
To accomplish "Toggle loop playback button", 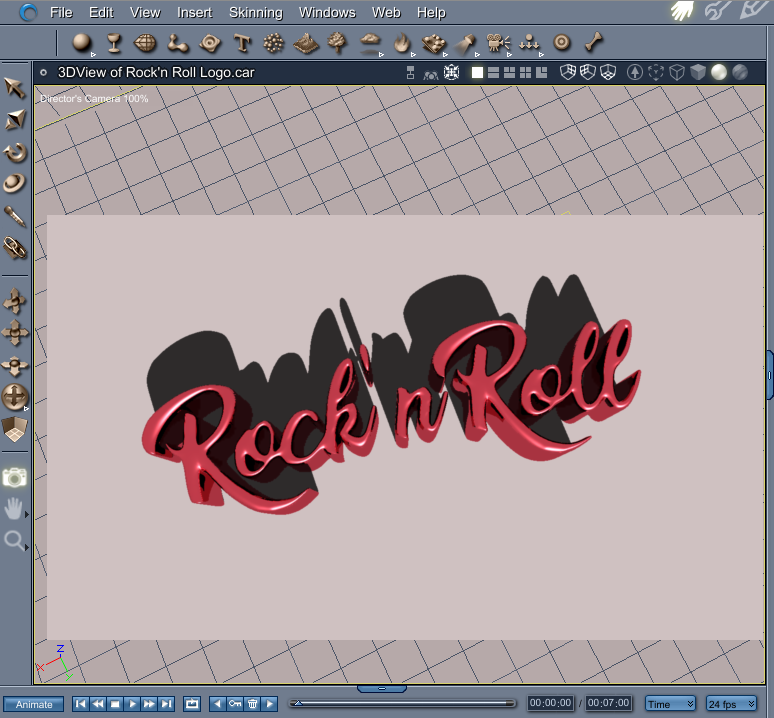I will click(x=192, y=704).
